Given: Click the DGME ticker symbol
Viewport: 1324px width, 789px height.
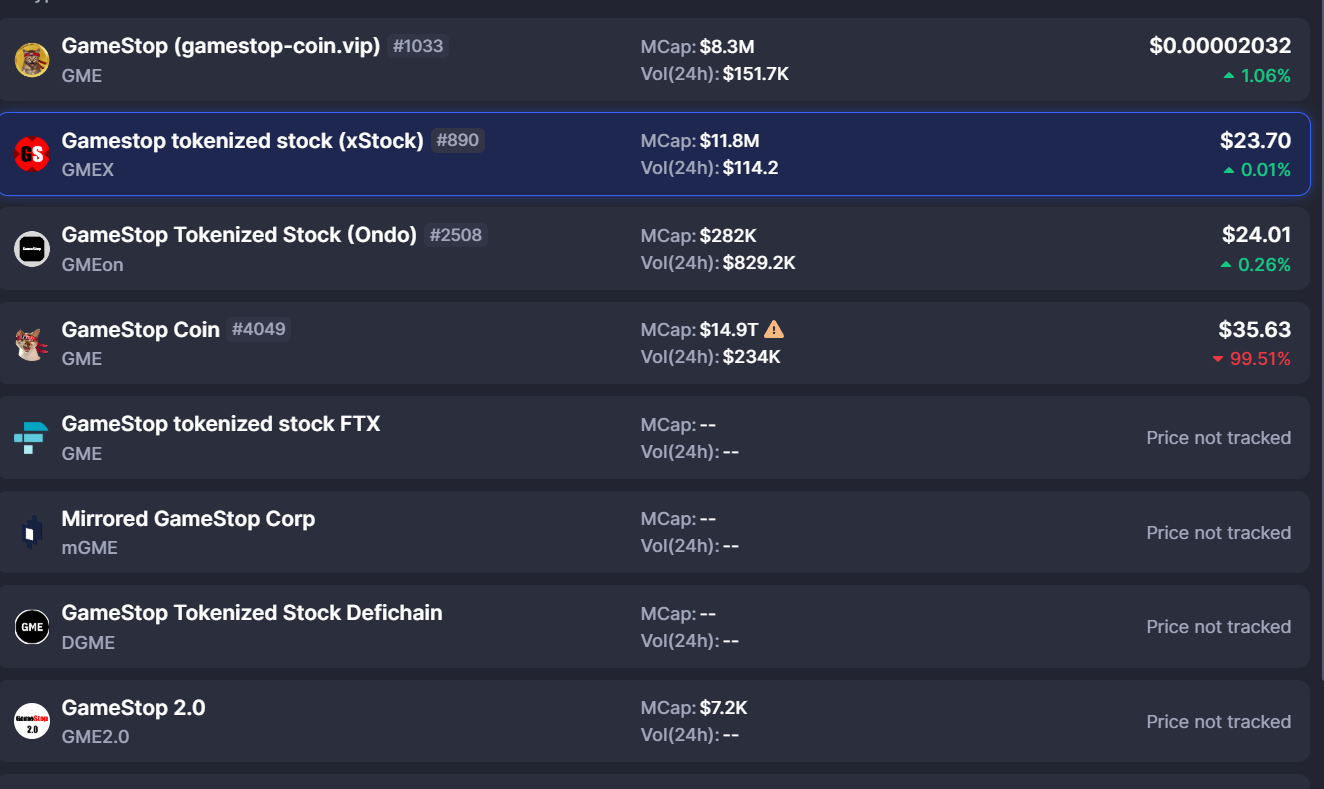Looking at the screenshot, I should (89, 643).
